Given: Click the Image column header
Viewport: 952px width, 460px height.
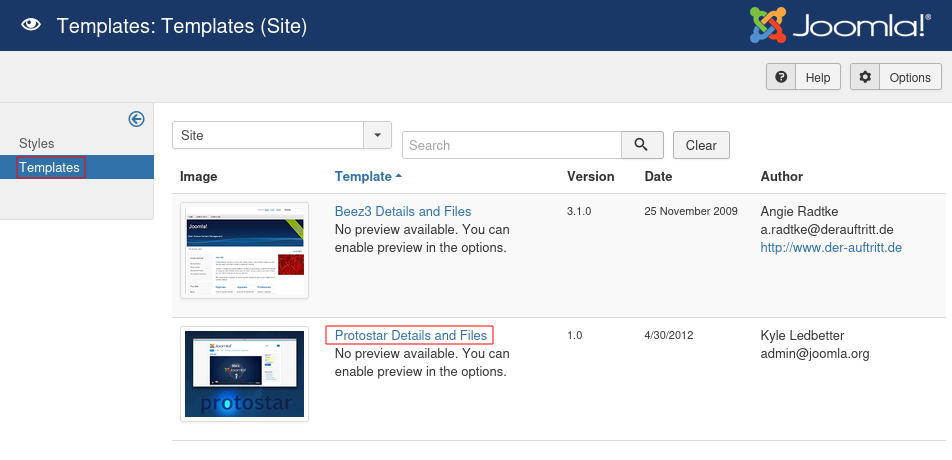Looking at the screenshot, I should pyautogui.click(x=199, y=177).
